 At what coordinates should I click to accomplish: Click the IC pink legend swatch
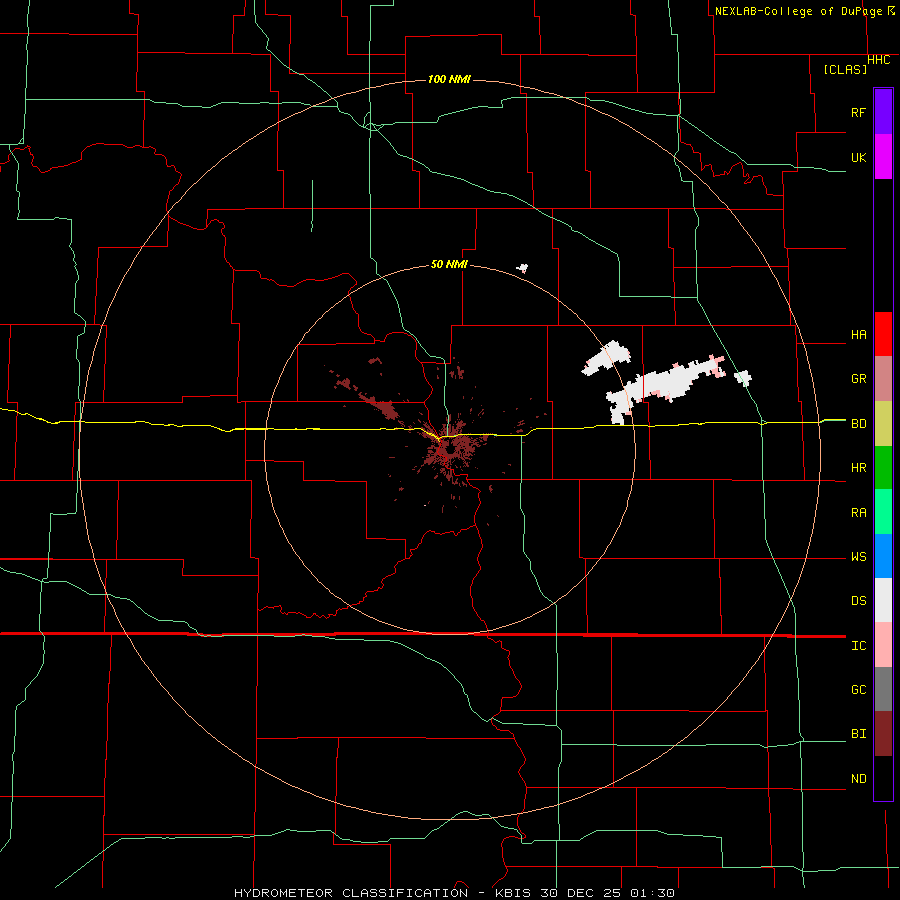[883, 645]
